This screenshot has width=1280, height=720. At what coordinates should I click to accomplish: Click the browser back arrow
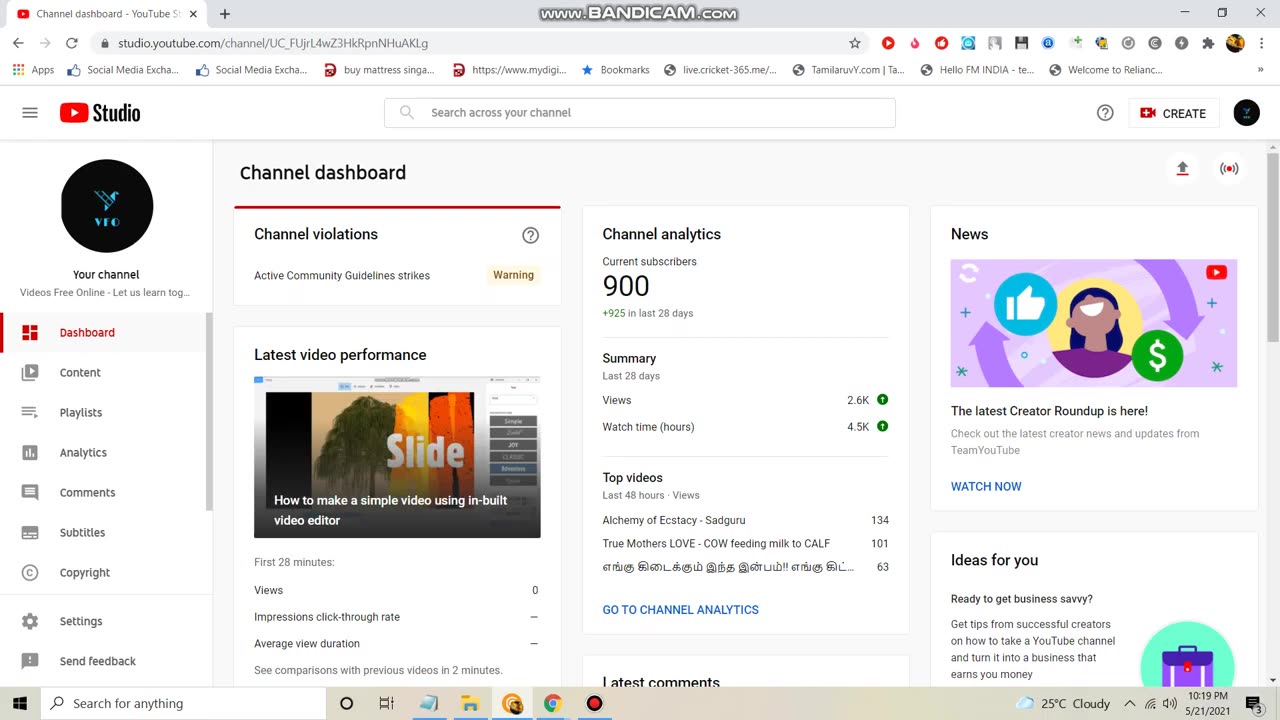[x=18, y=43]
